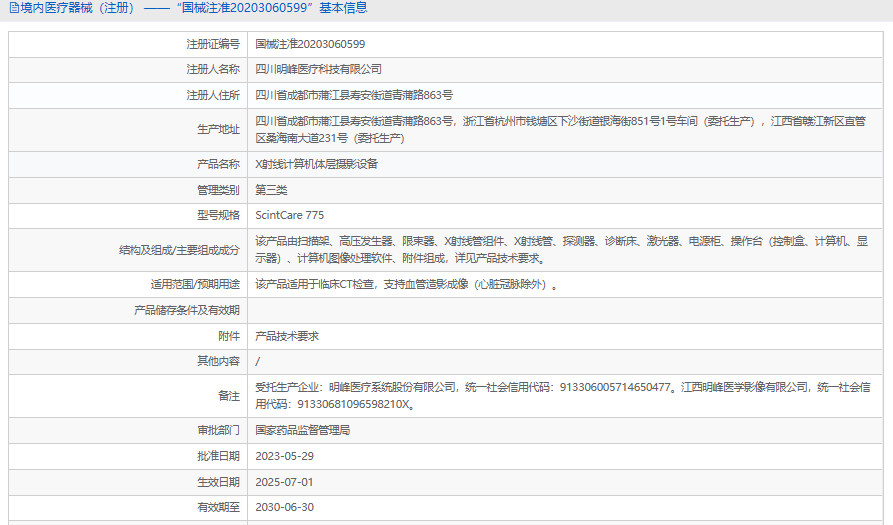Click the 备注 label
The width and height of the screenshot is (893, 525).
(229, 396)
